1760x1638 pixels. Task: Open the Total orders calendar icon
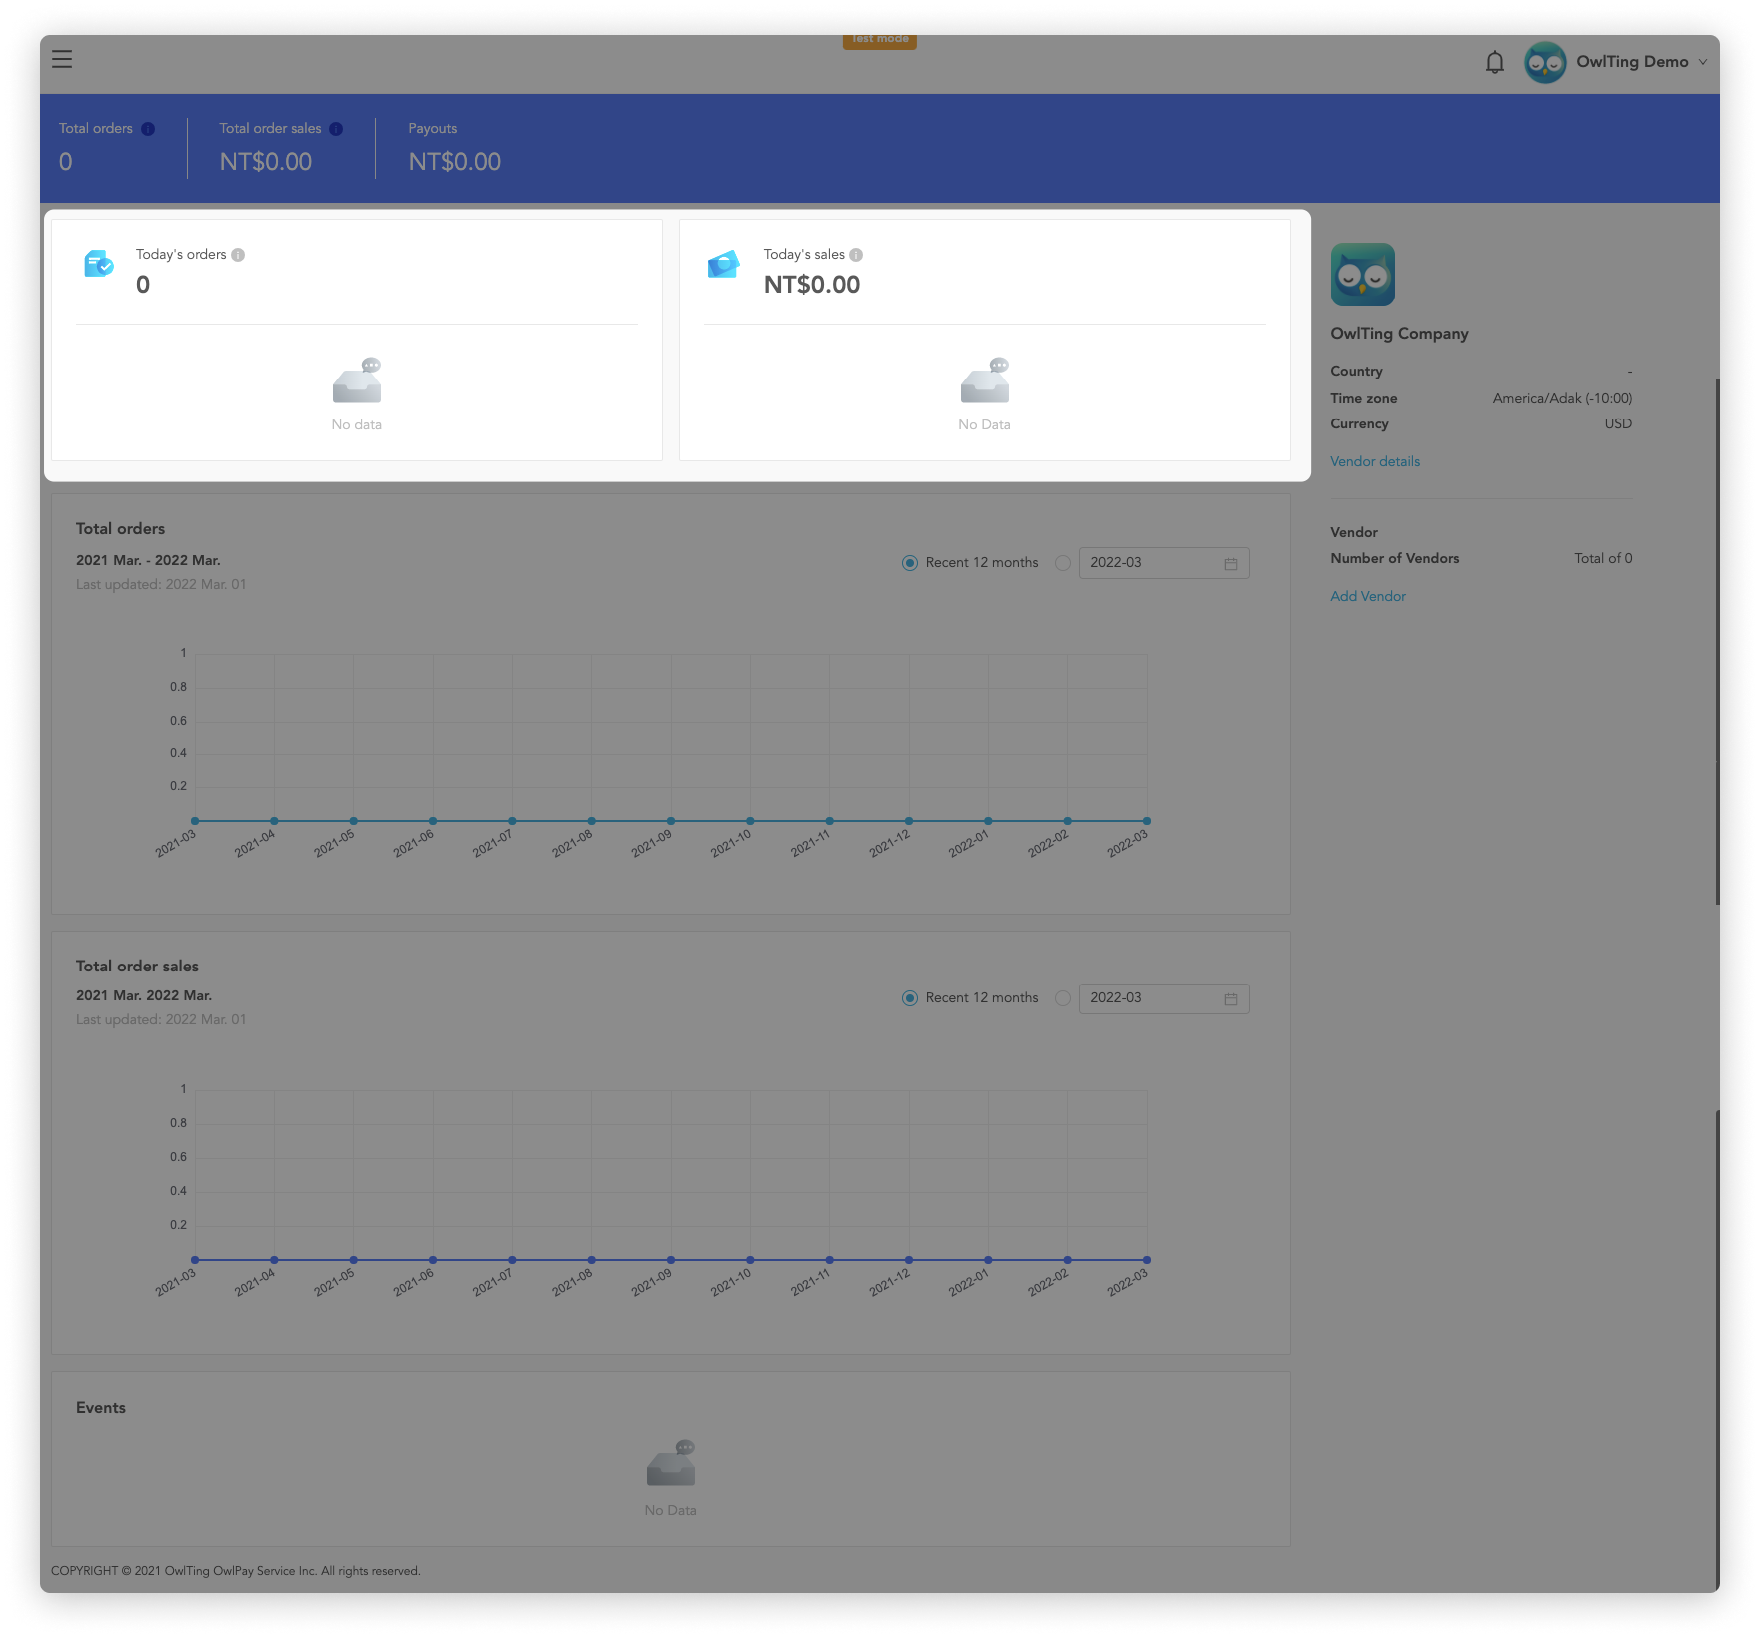[x=1231, y=564]
